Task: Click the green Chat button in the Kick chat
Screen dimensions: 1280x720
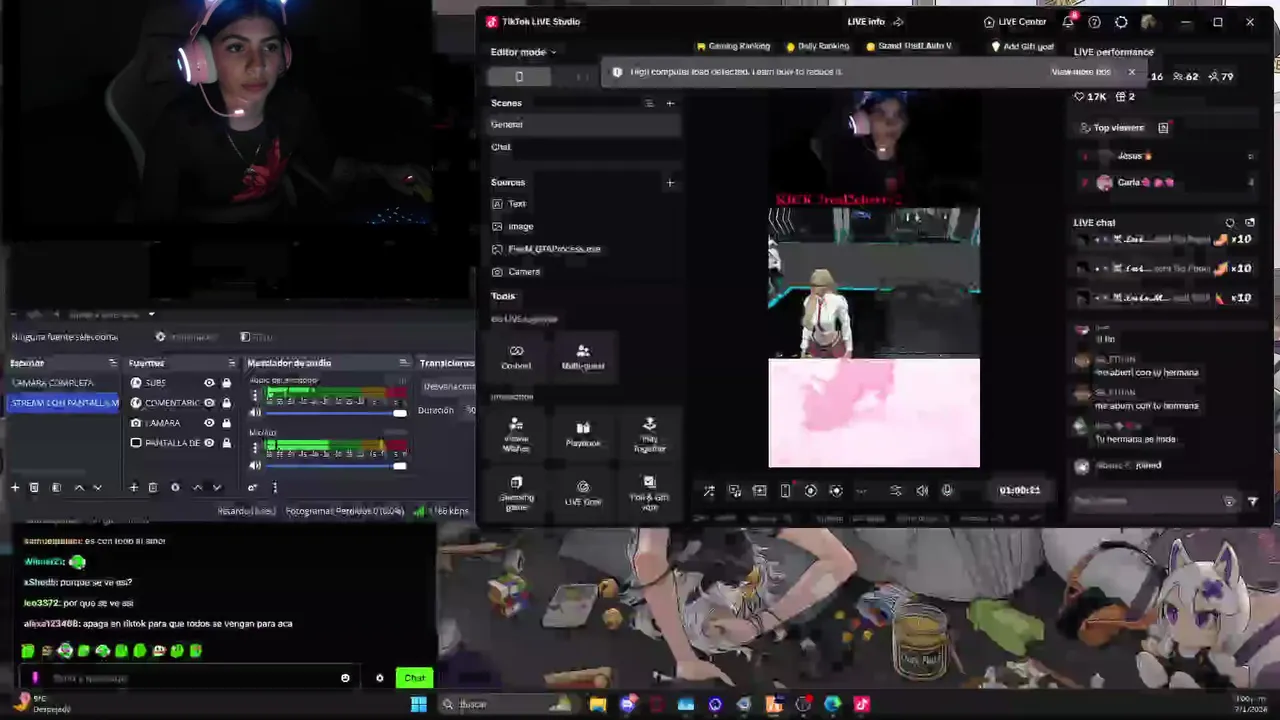Action: point(414,678)
